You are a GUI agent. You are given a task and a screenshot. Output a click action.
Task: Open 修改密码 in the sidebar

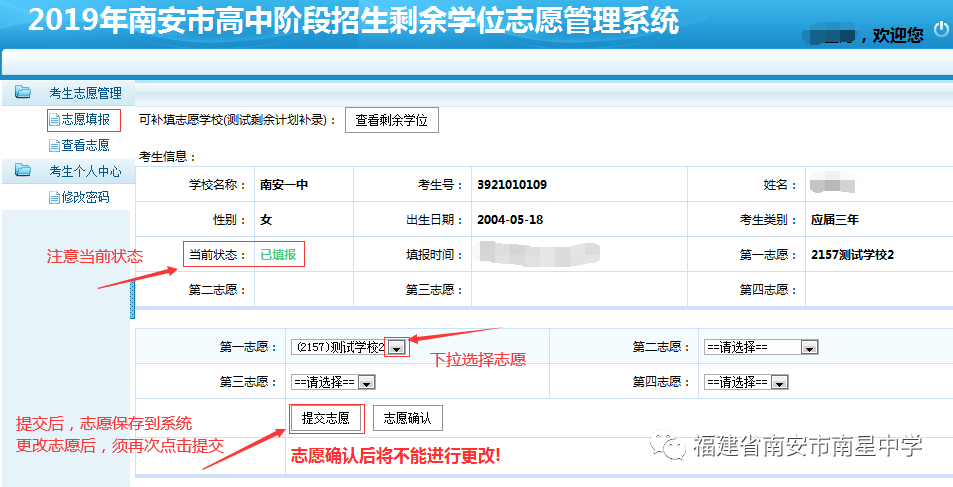pyautogui.click(x=86, y=198)
